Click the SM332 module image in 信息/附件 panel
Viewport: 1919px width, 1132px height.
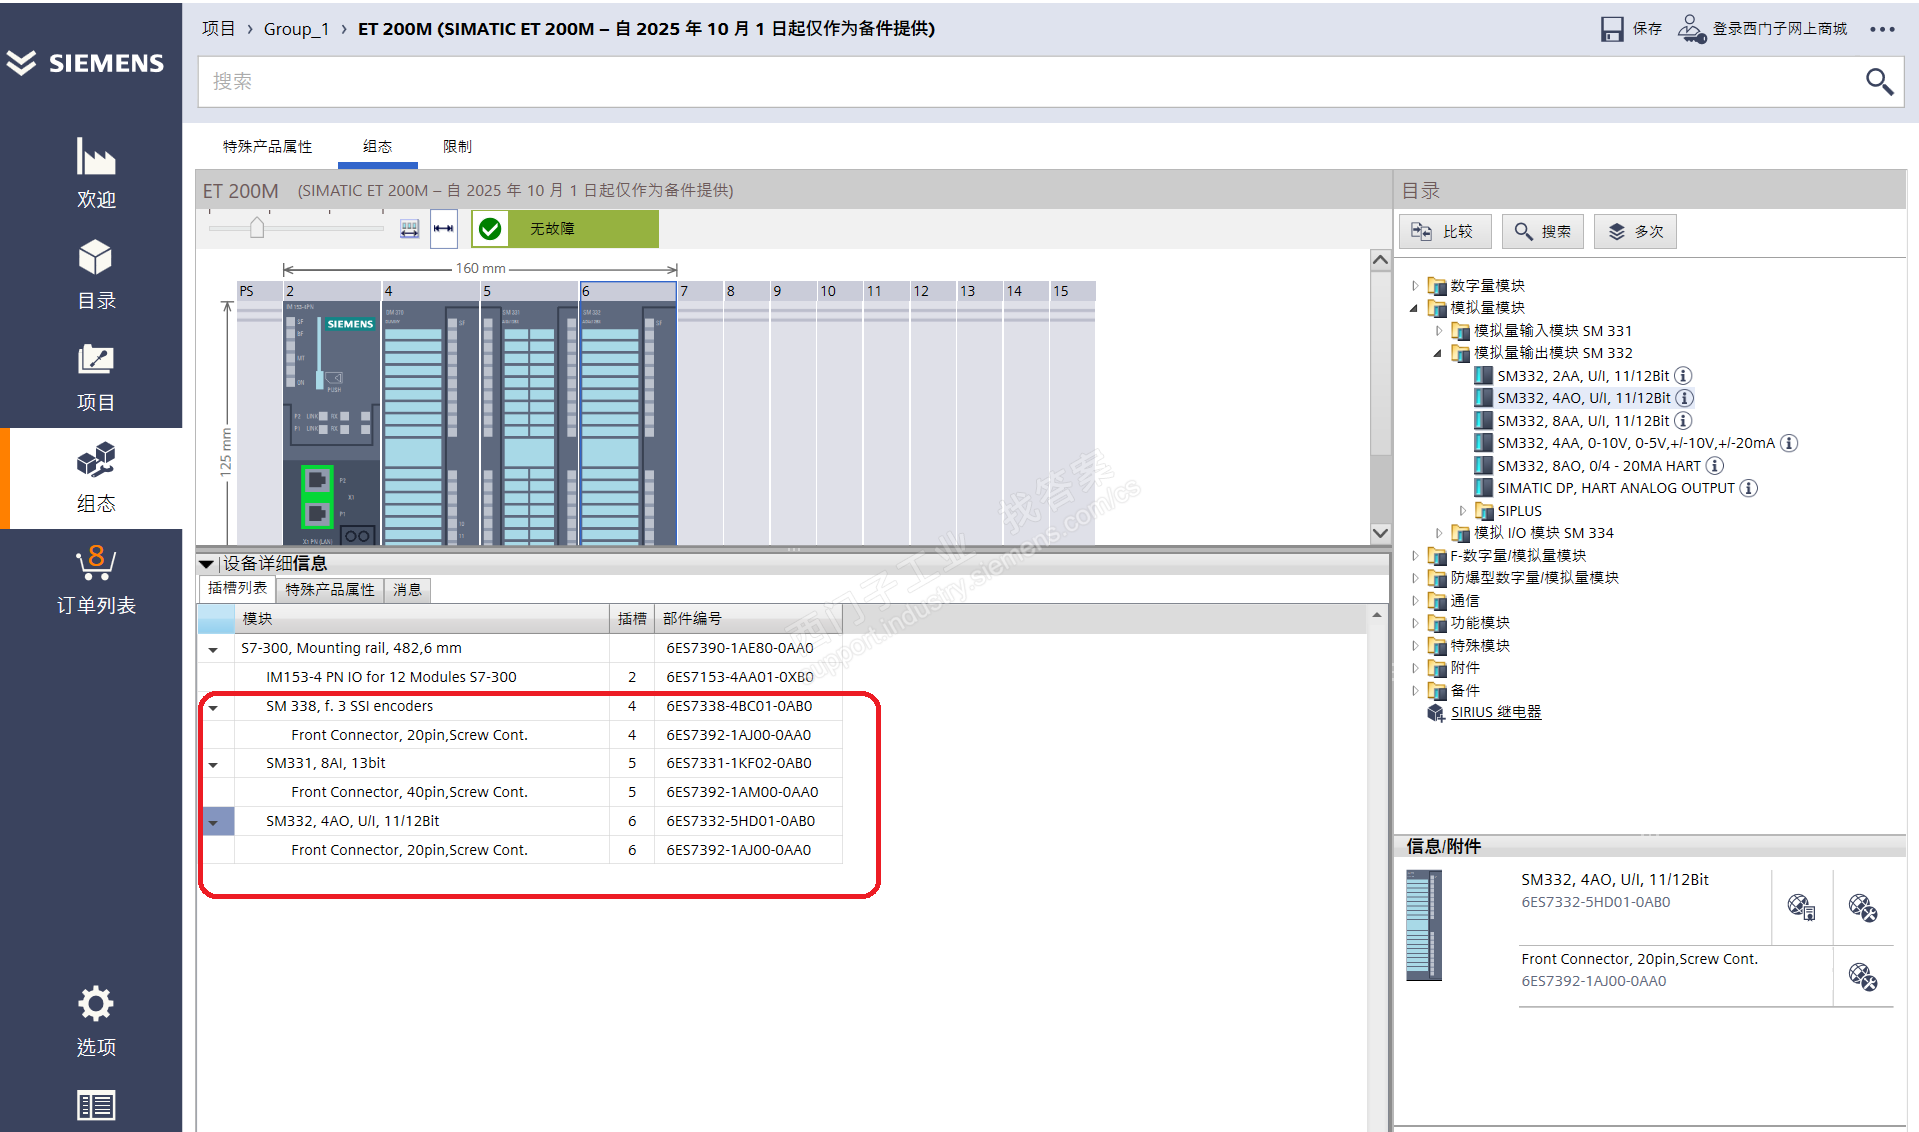click(x=1424, y=925)
